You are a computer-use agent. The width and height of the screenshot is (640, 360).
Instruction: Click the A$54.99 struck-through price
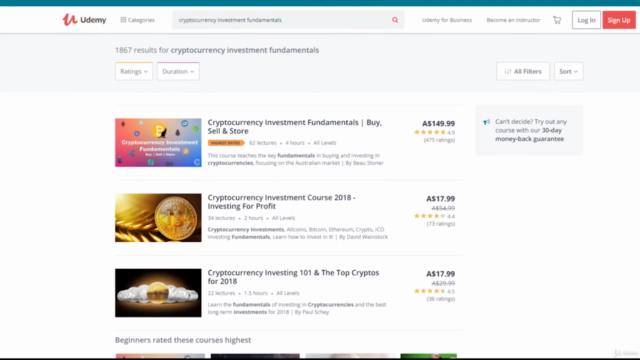443,208
